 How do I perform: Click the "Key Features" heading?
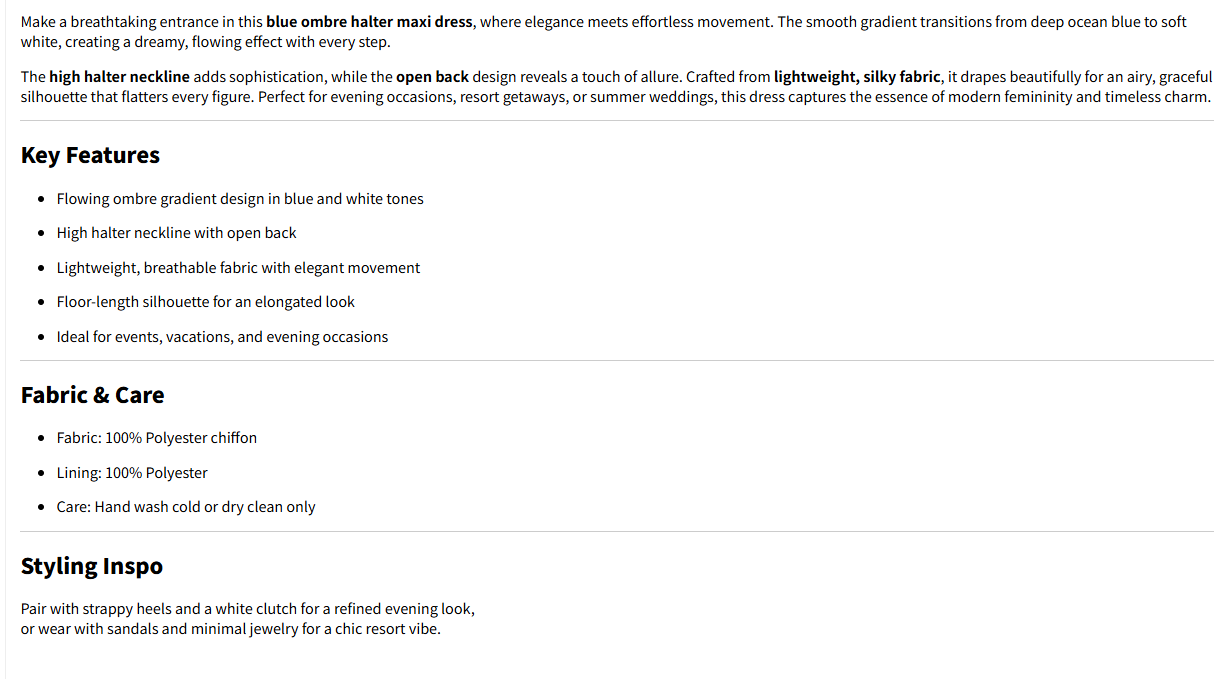[90, 156]
